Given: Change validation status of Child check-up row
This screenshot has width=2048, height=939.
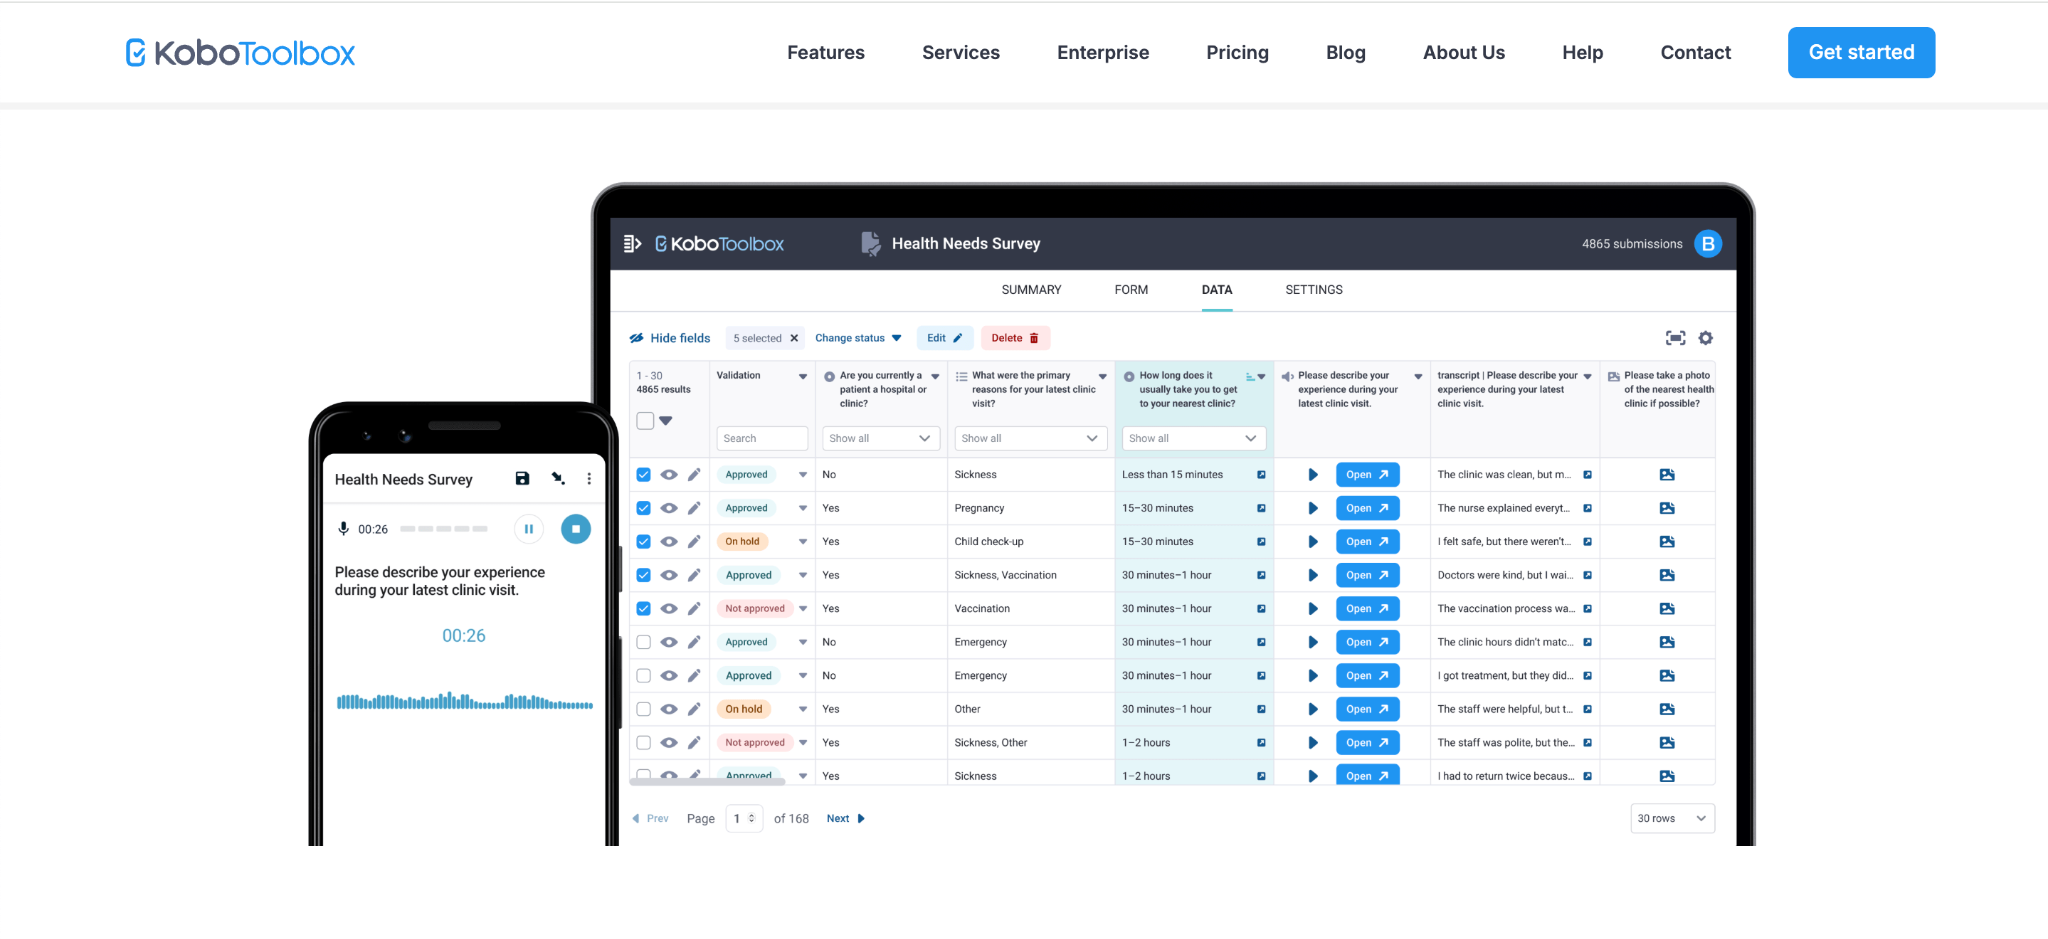Looking at the screenshot, I should (803, 542).
